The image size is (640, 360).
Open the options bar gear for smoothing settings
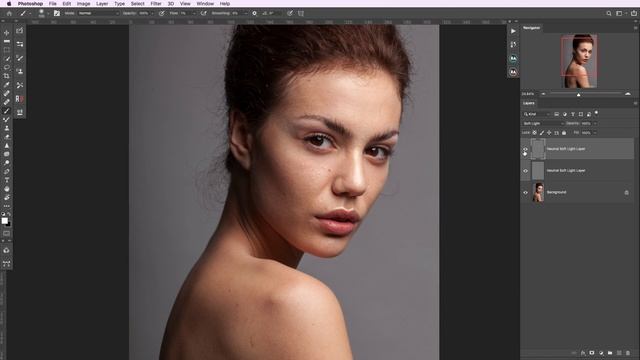coord(254,13)
